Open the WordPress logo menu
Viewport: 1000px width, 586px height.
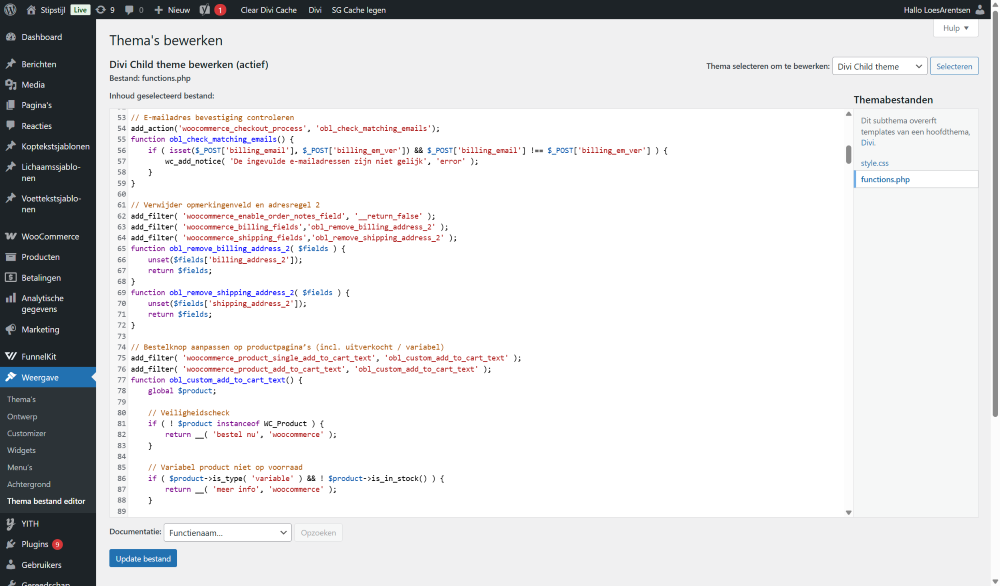(10, 10)
